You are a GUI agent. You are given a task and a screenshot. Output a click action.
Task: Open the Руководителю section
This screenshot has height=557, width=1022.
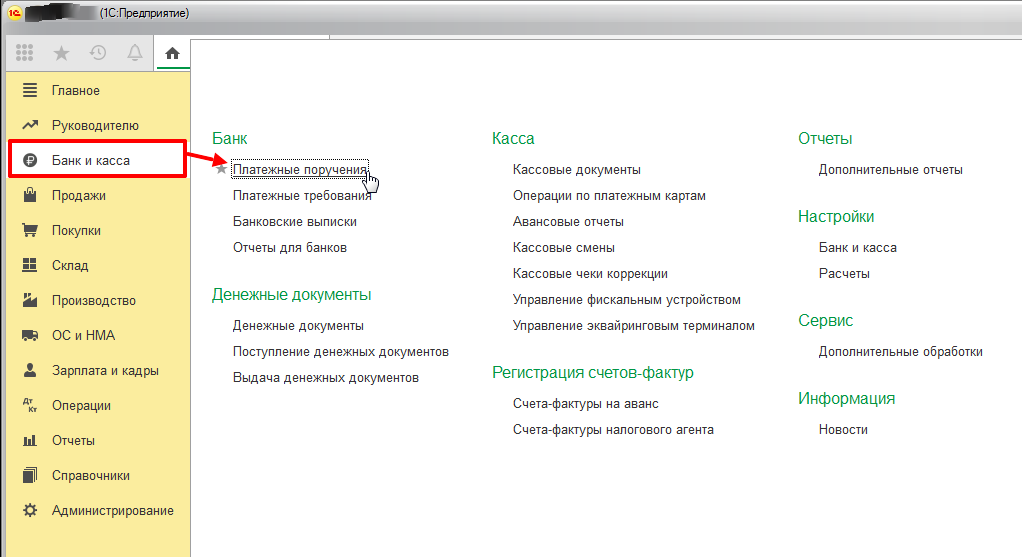click(x=95, y=125)
